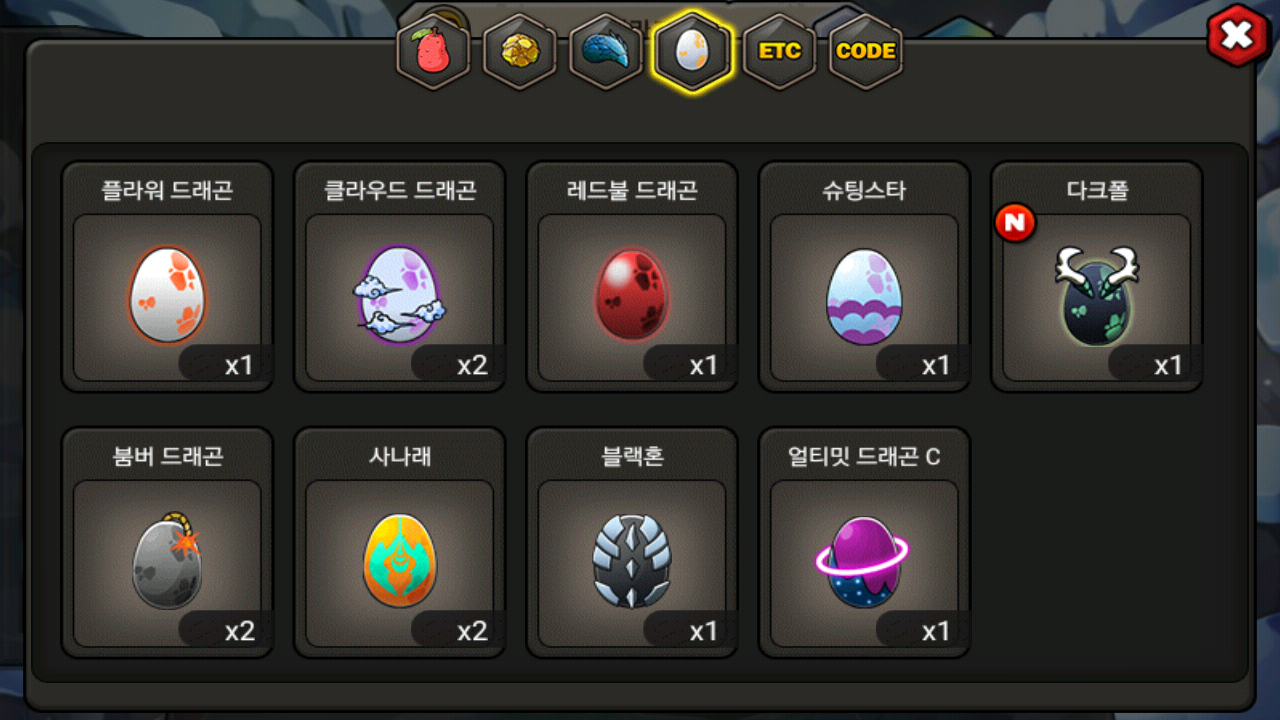Tap the horned 다크폴 egg
Screen dimensions: 1280x720
pyautogui.click(x=1097, y=296)
